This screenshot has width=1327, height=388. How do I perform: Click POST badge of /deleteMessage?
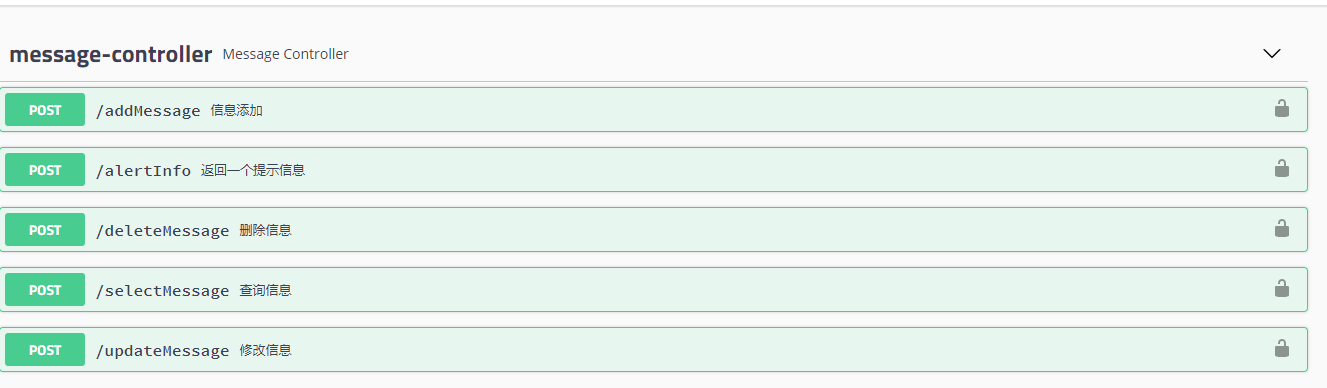point(45,230)
